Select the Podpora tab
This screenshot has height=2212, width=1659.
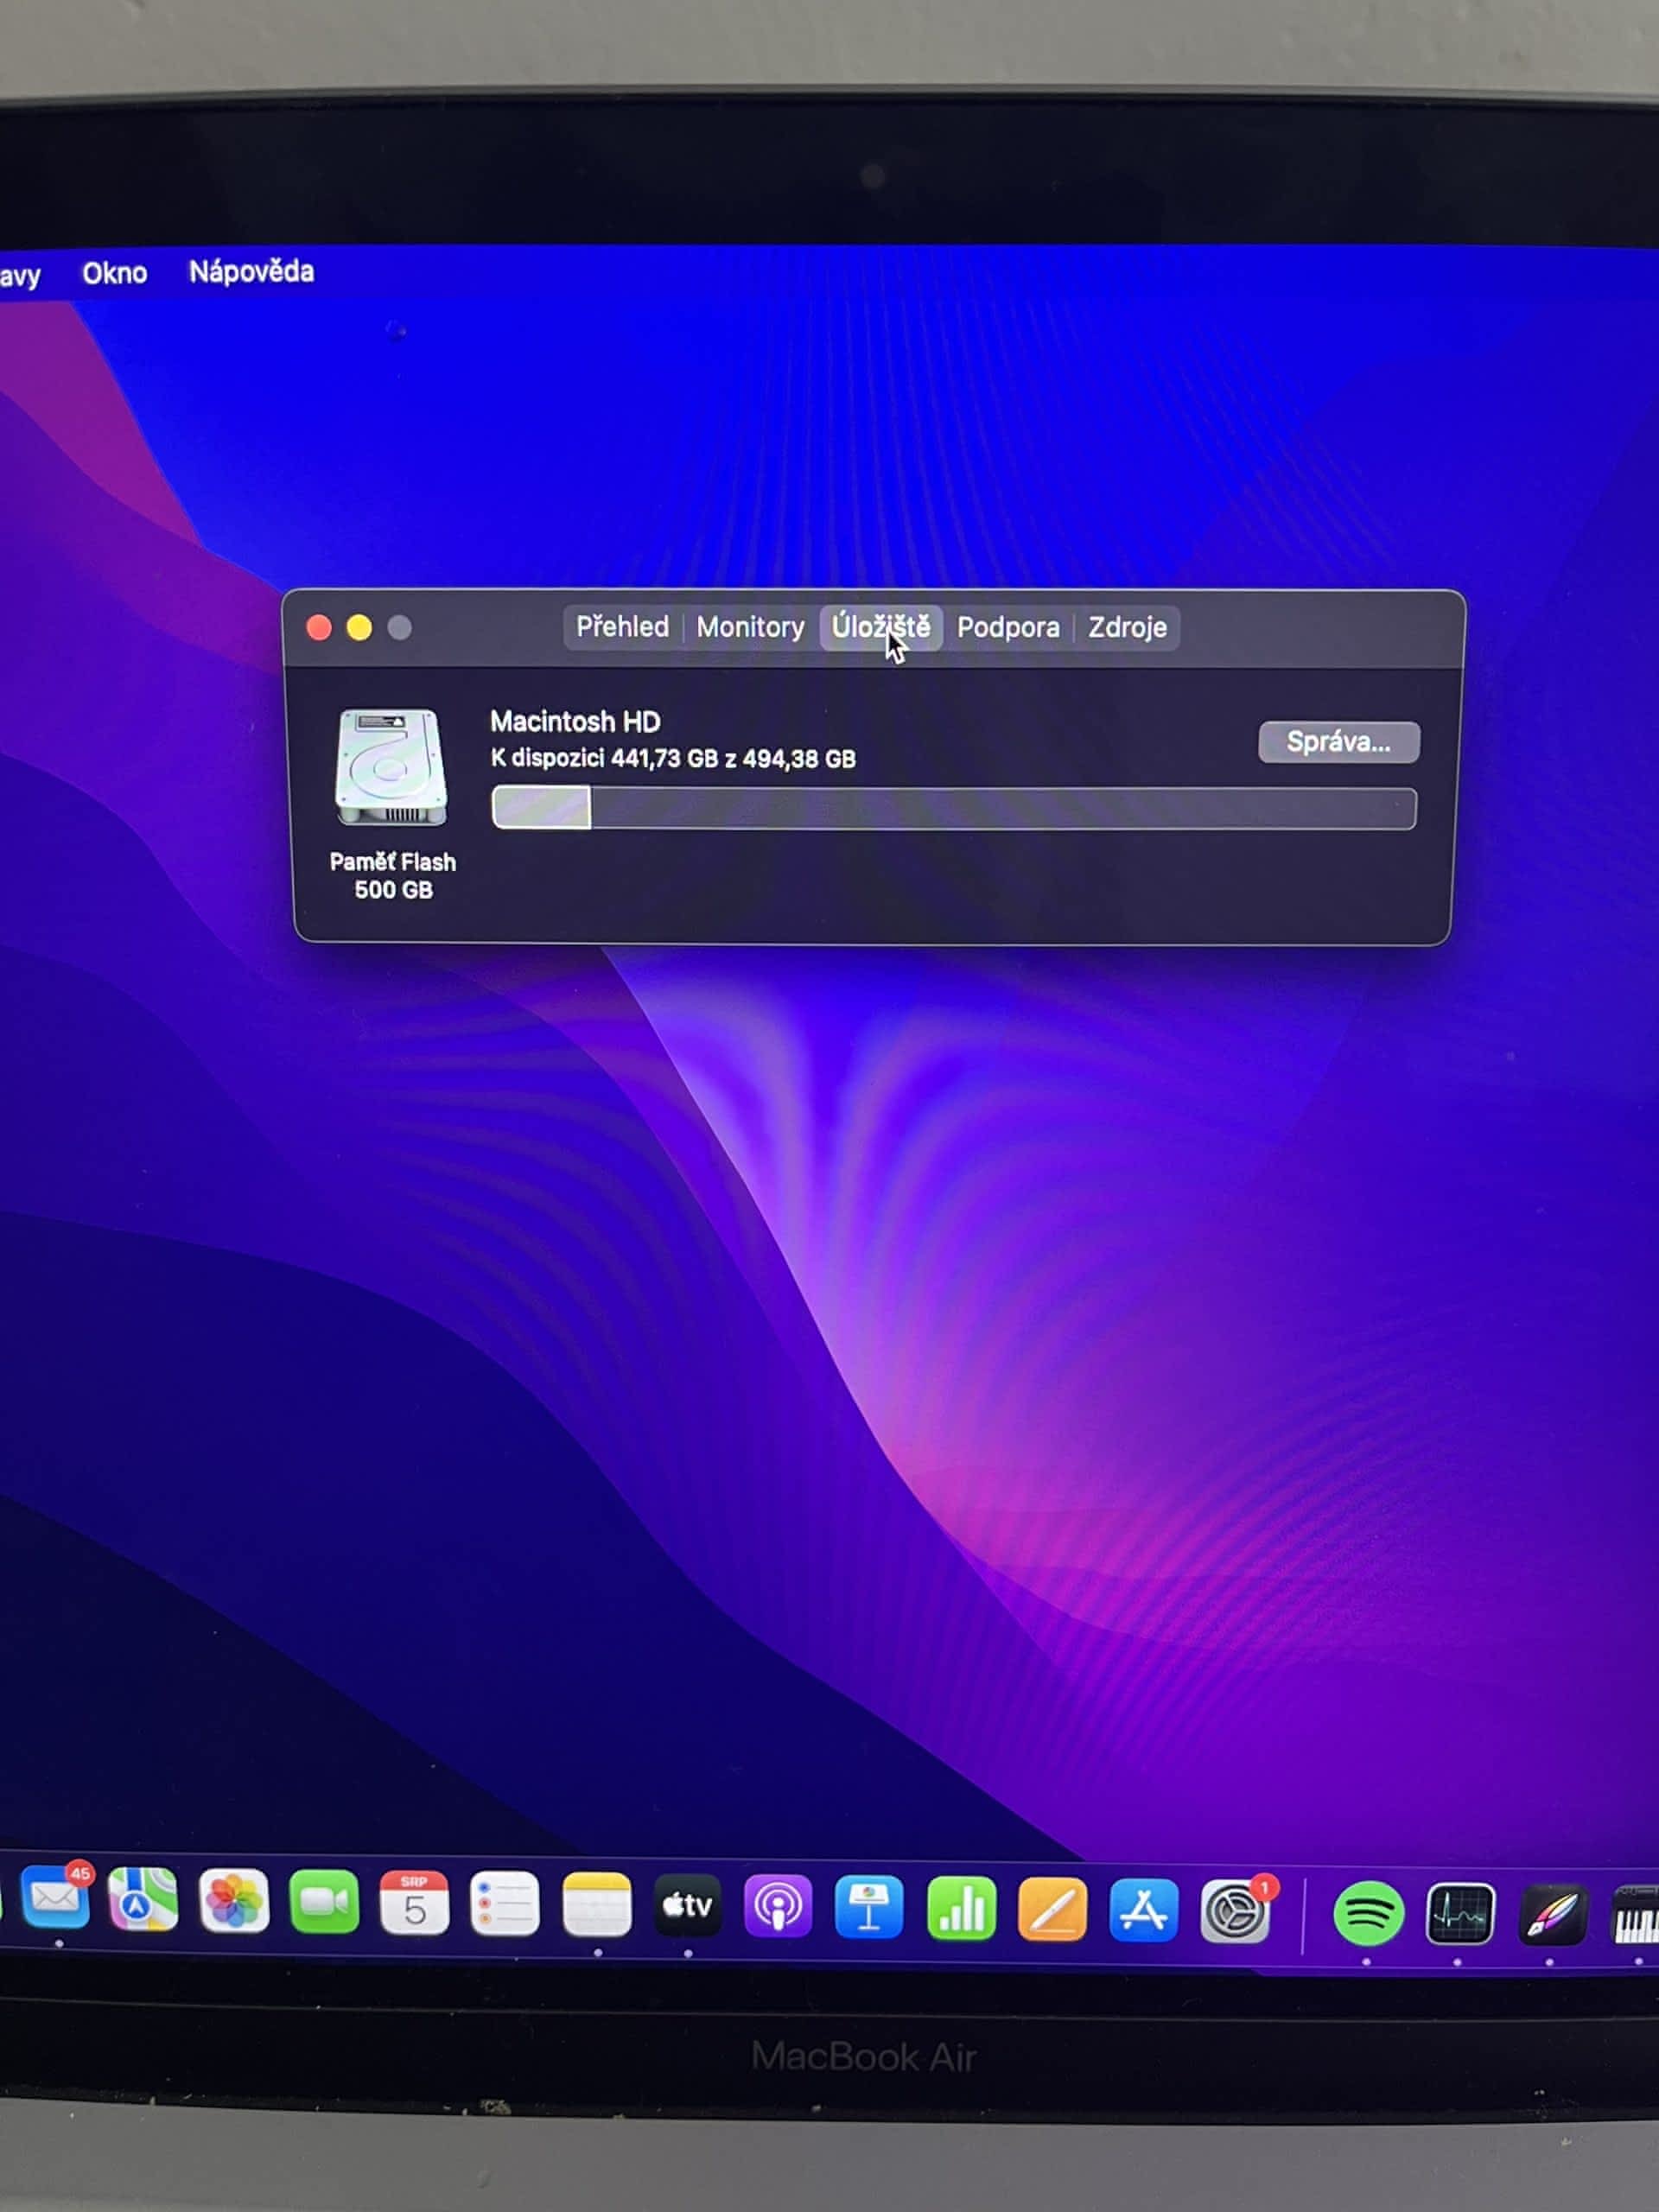[1008, 628]
